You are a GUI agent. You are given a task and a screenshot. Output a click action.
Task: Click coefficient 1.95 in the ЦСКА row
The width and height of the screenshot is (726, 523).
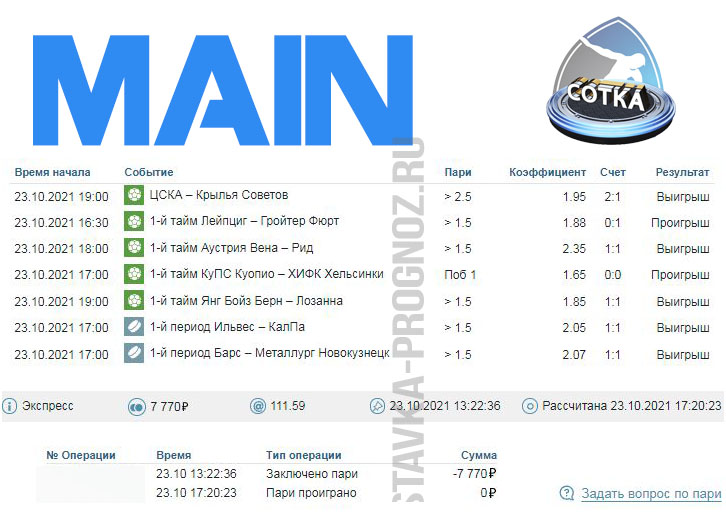pyautogui.click(x=574, y=197)
